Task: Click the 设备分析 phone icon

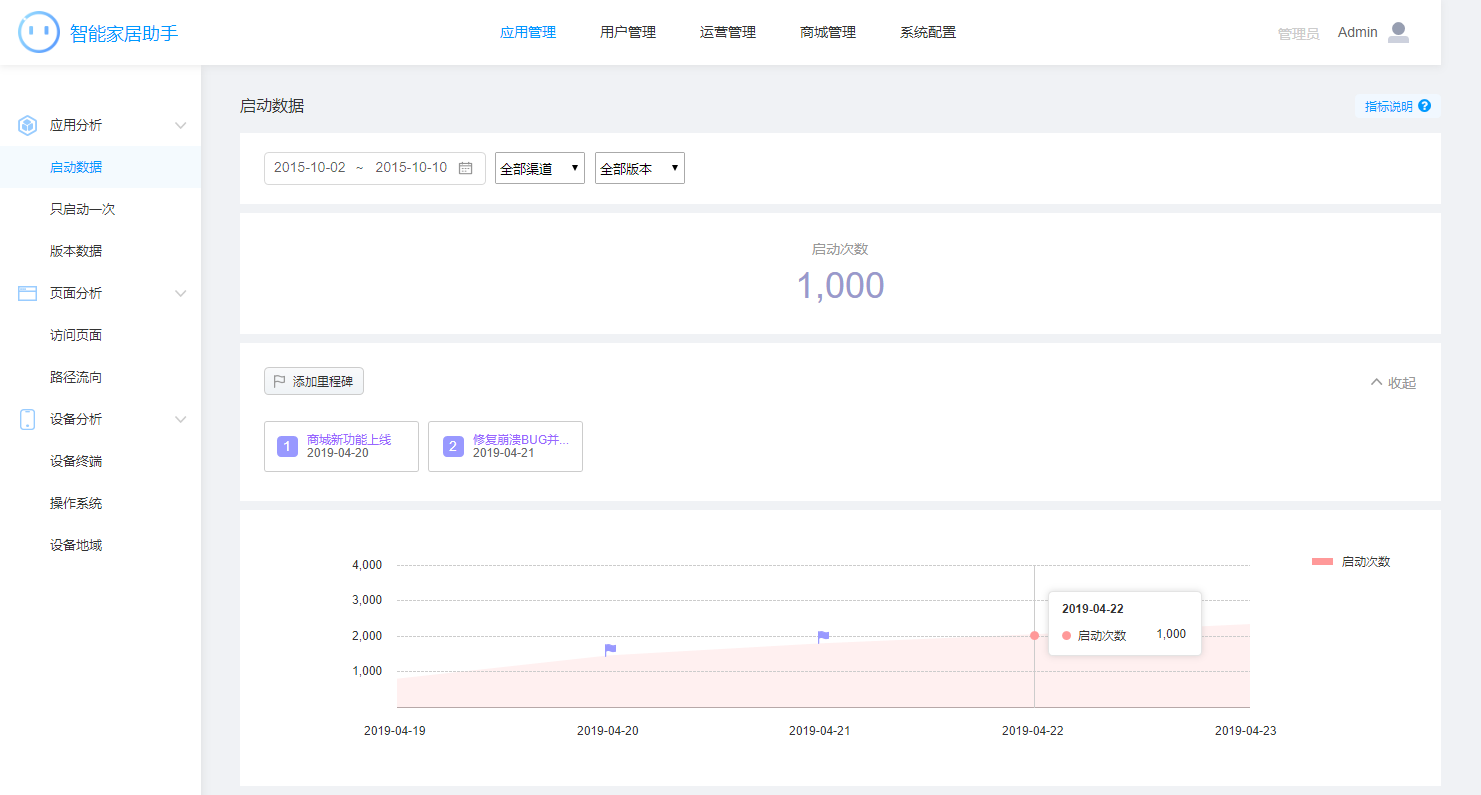Action: click(28, 419)
